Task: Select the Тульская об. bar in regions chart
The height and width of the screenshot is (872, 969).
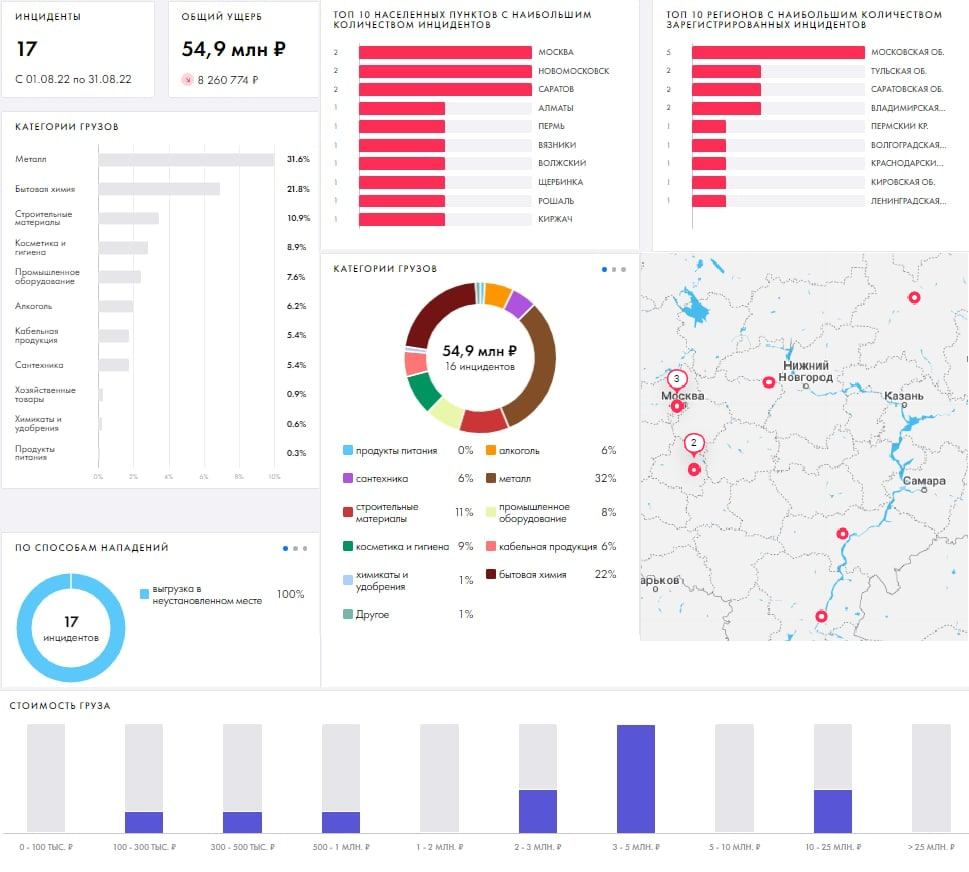Action: click(726, 71)
